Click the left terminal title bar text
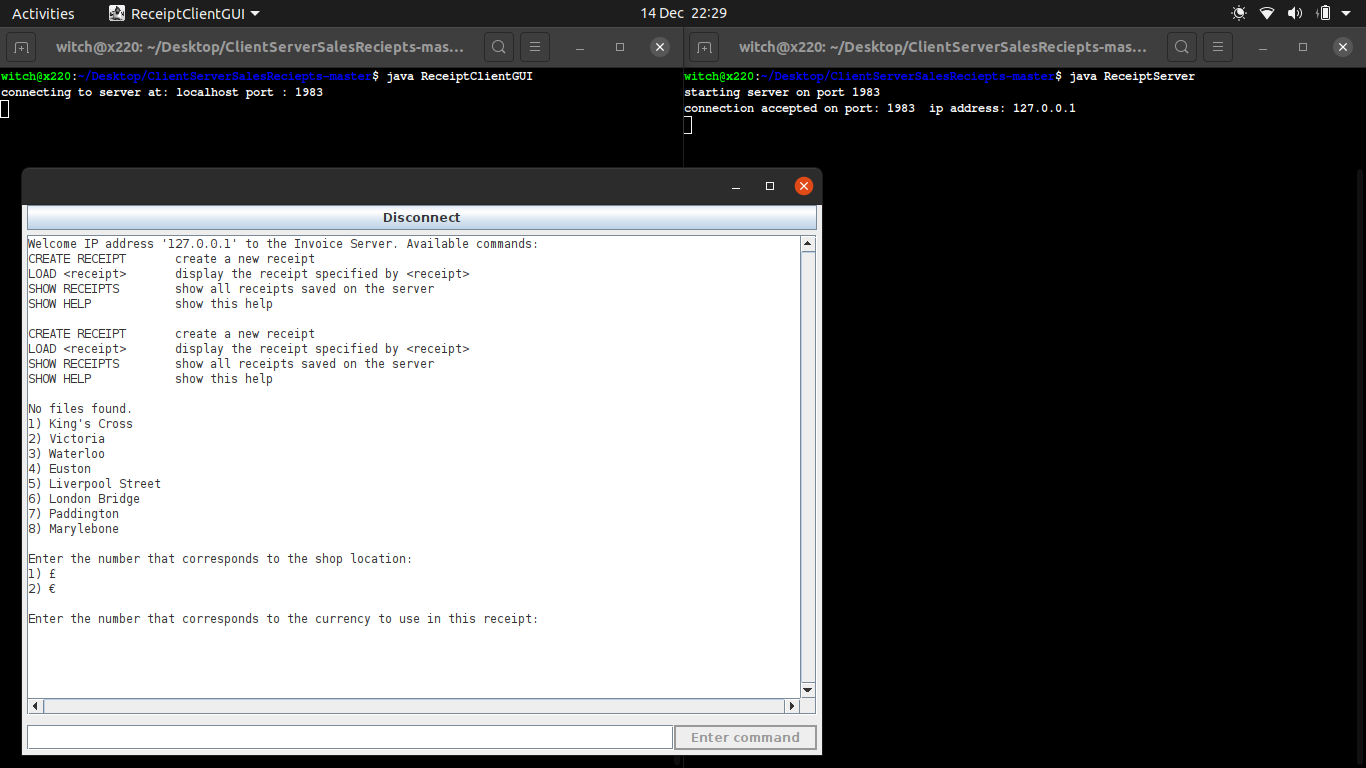Viewport: 1366px width, 768px height. click(260, 47)
